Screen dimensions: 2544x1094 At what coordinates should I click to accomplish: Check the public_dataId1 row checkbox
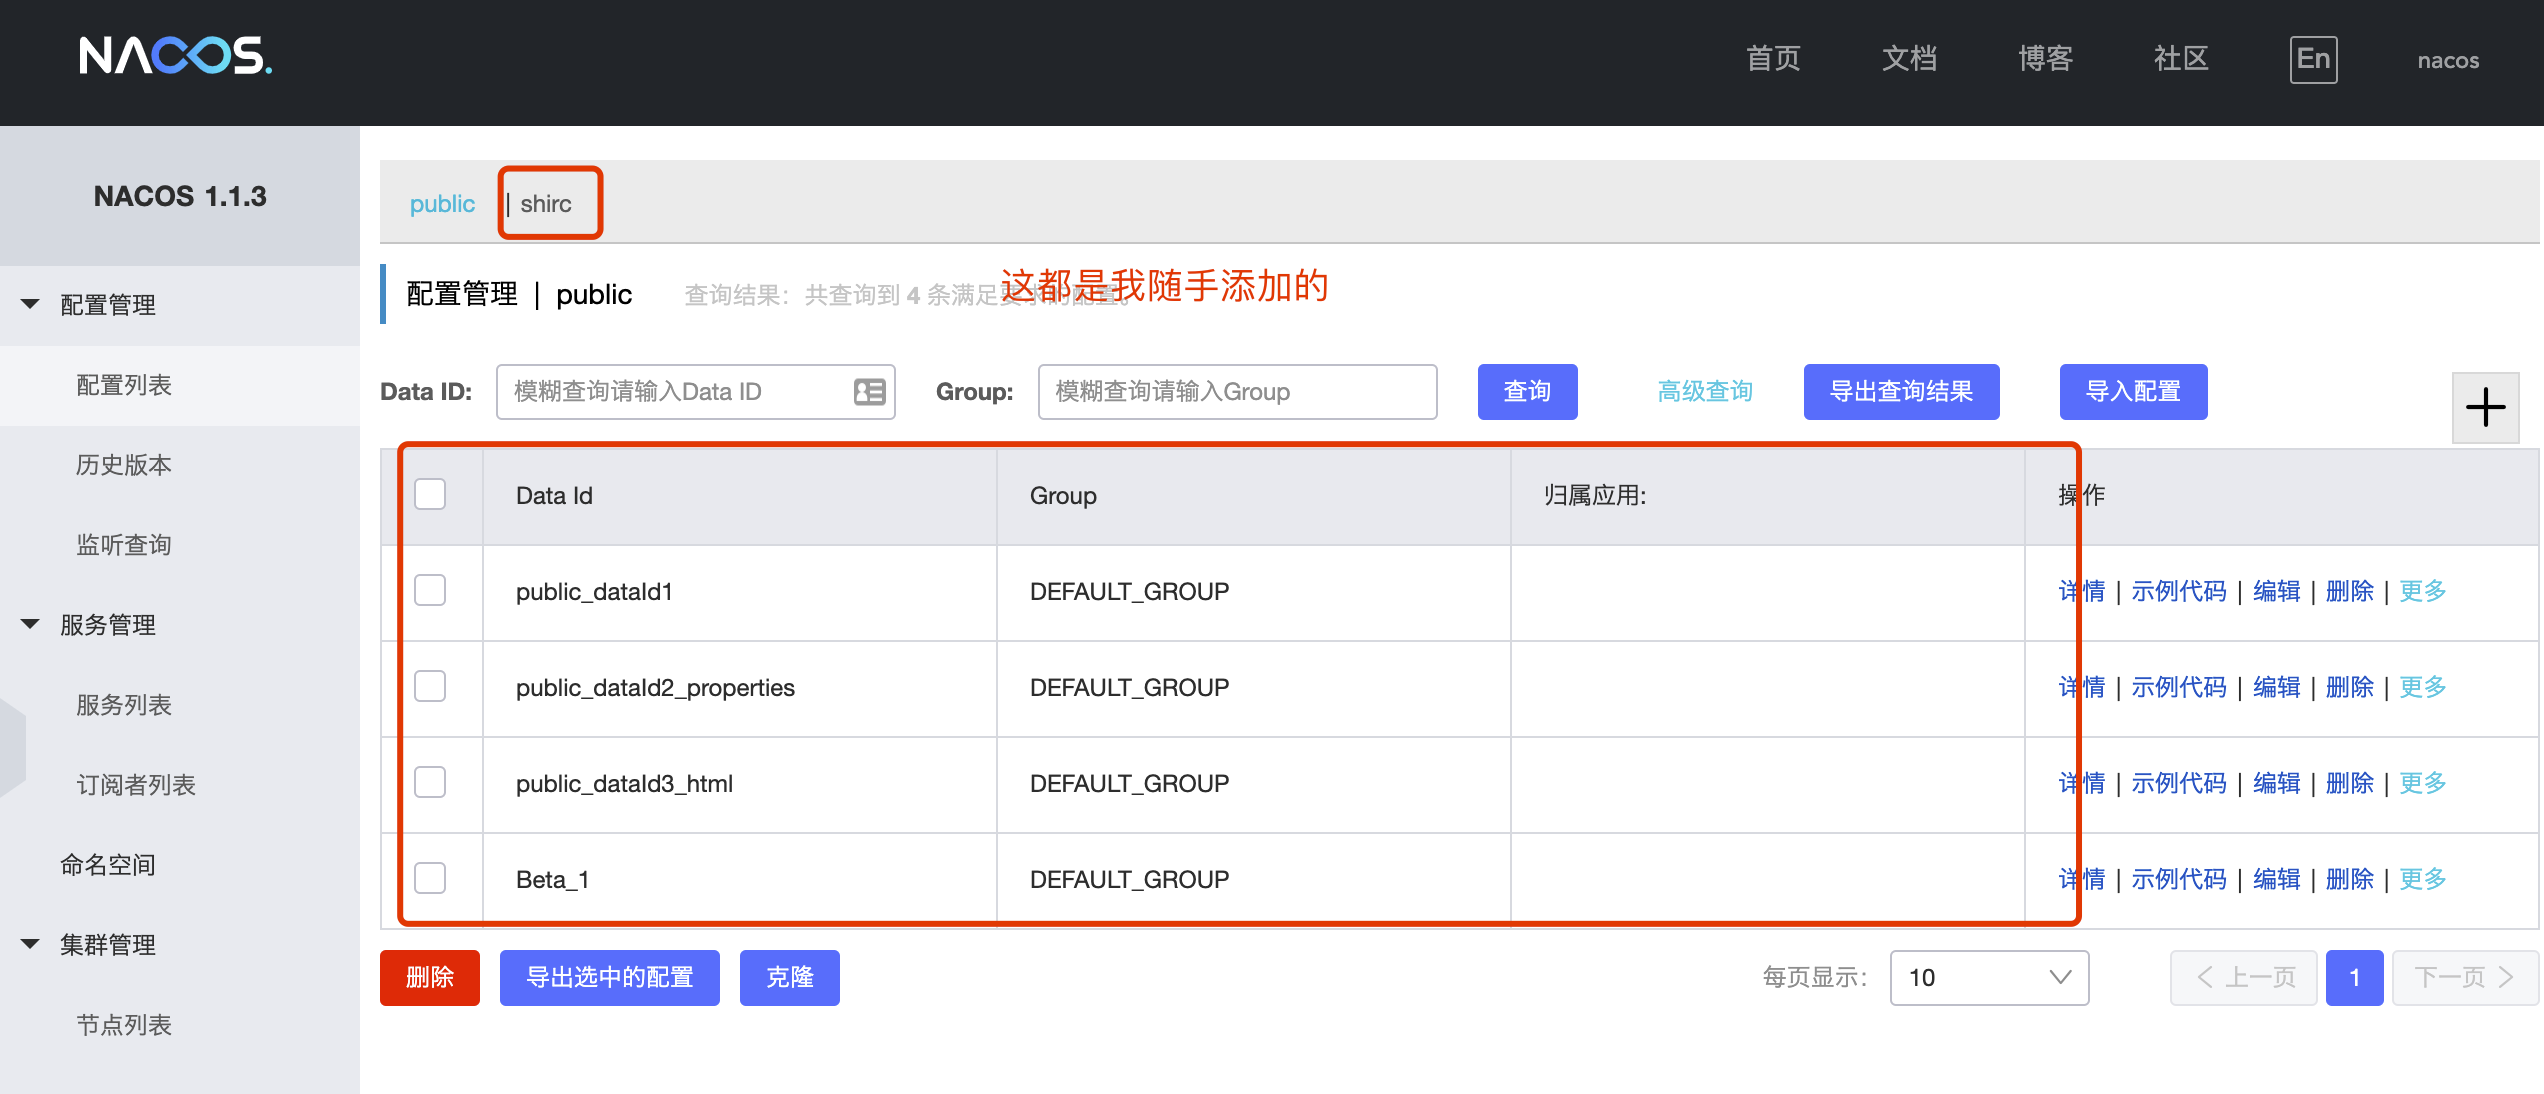(x=430, y=590)
